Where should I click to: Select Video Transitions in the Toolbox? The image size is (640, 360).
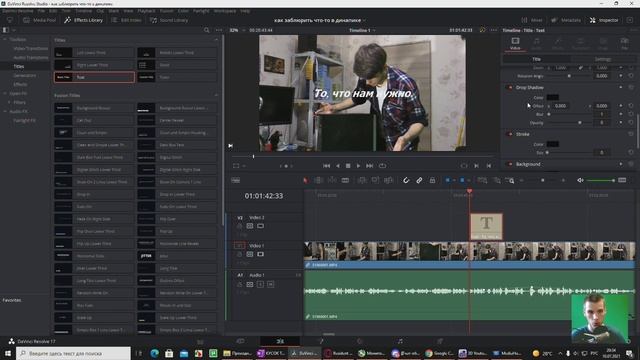pos(31,49)
